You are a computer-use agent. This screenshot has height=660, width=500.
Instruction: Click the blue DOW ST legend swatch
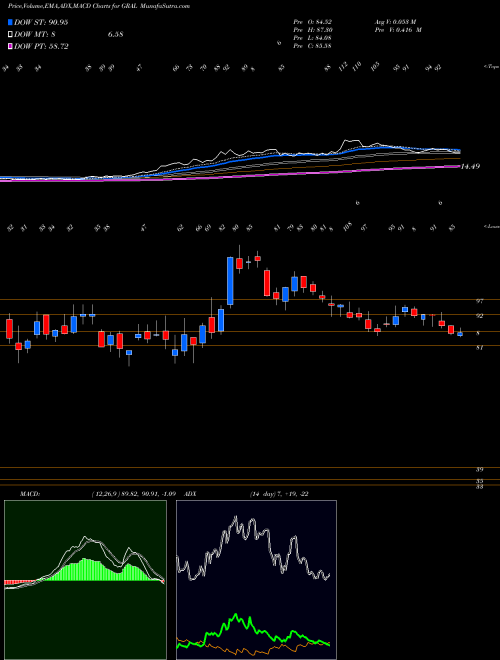tap(10, 22)
